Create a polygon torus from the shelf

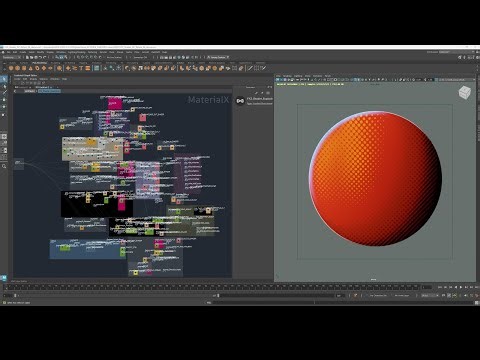tap(37, 68)
